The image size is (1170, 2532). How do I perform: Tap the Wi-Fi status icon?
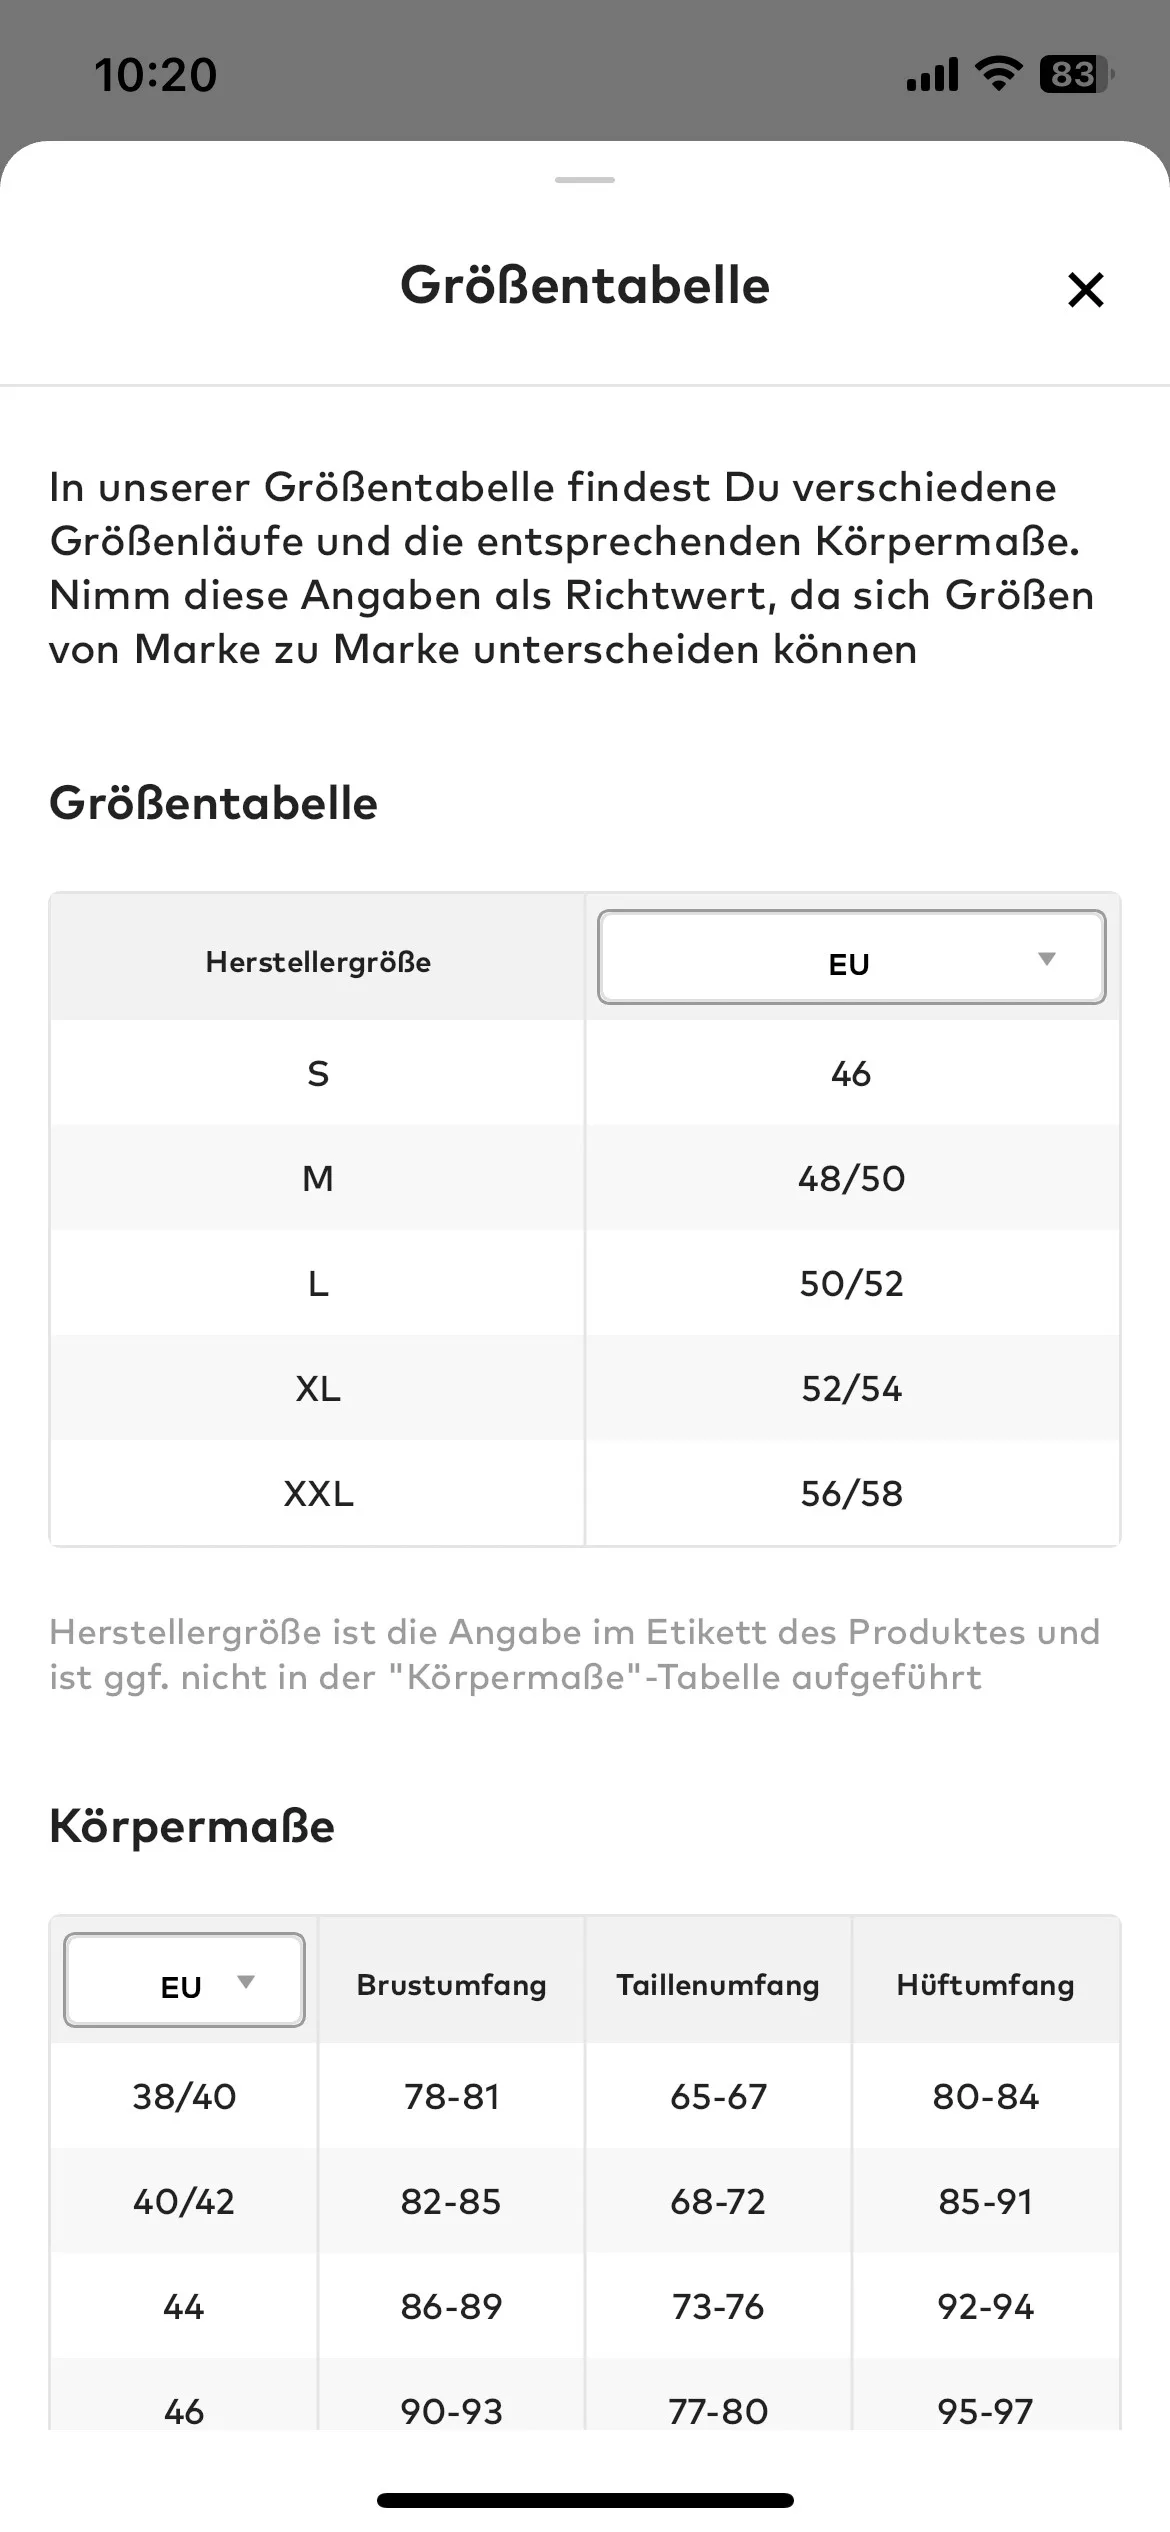click(x=997, y=74)
